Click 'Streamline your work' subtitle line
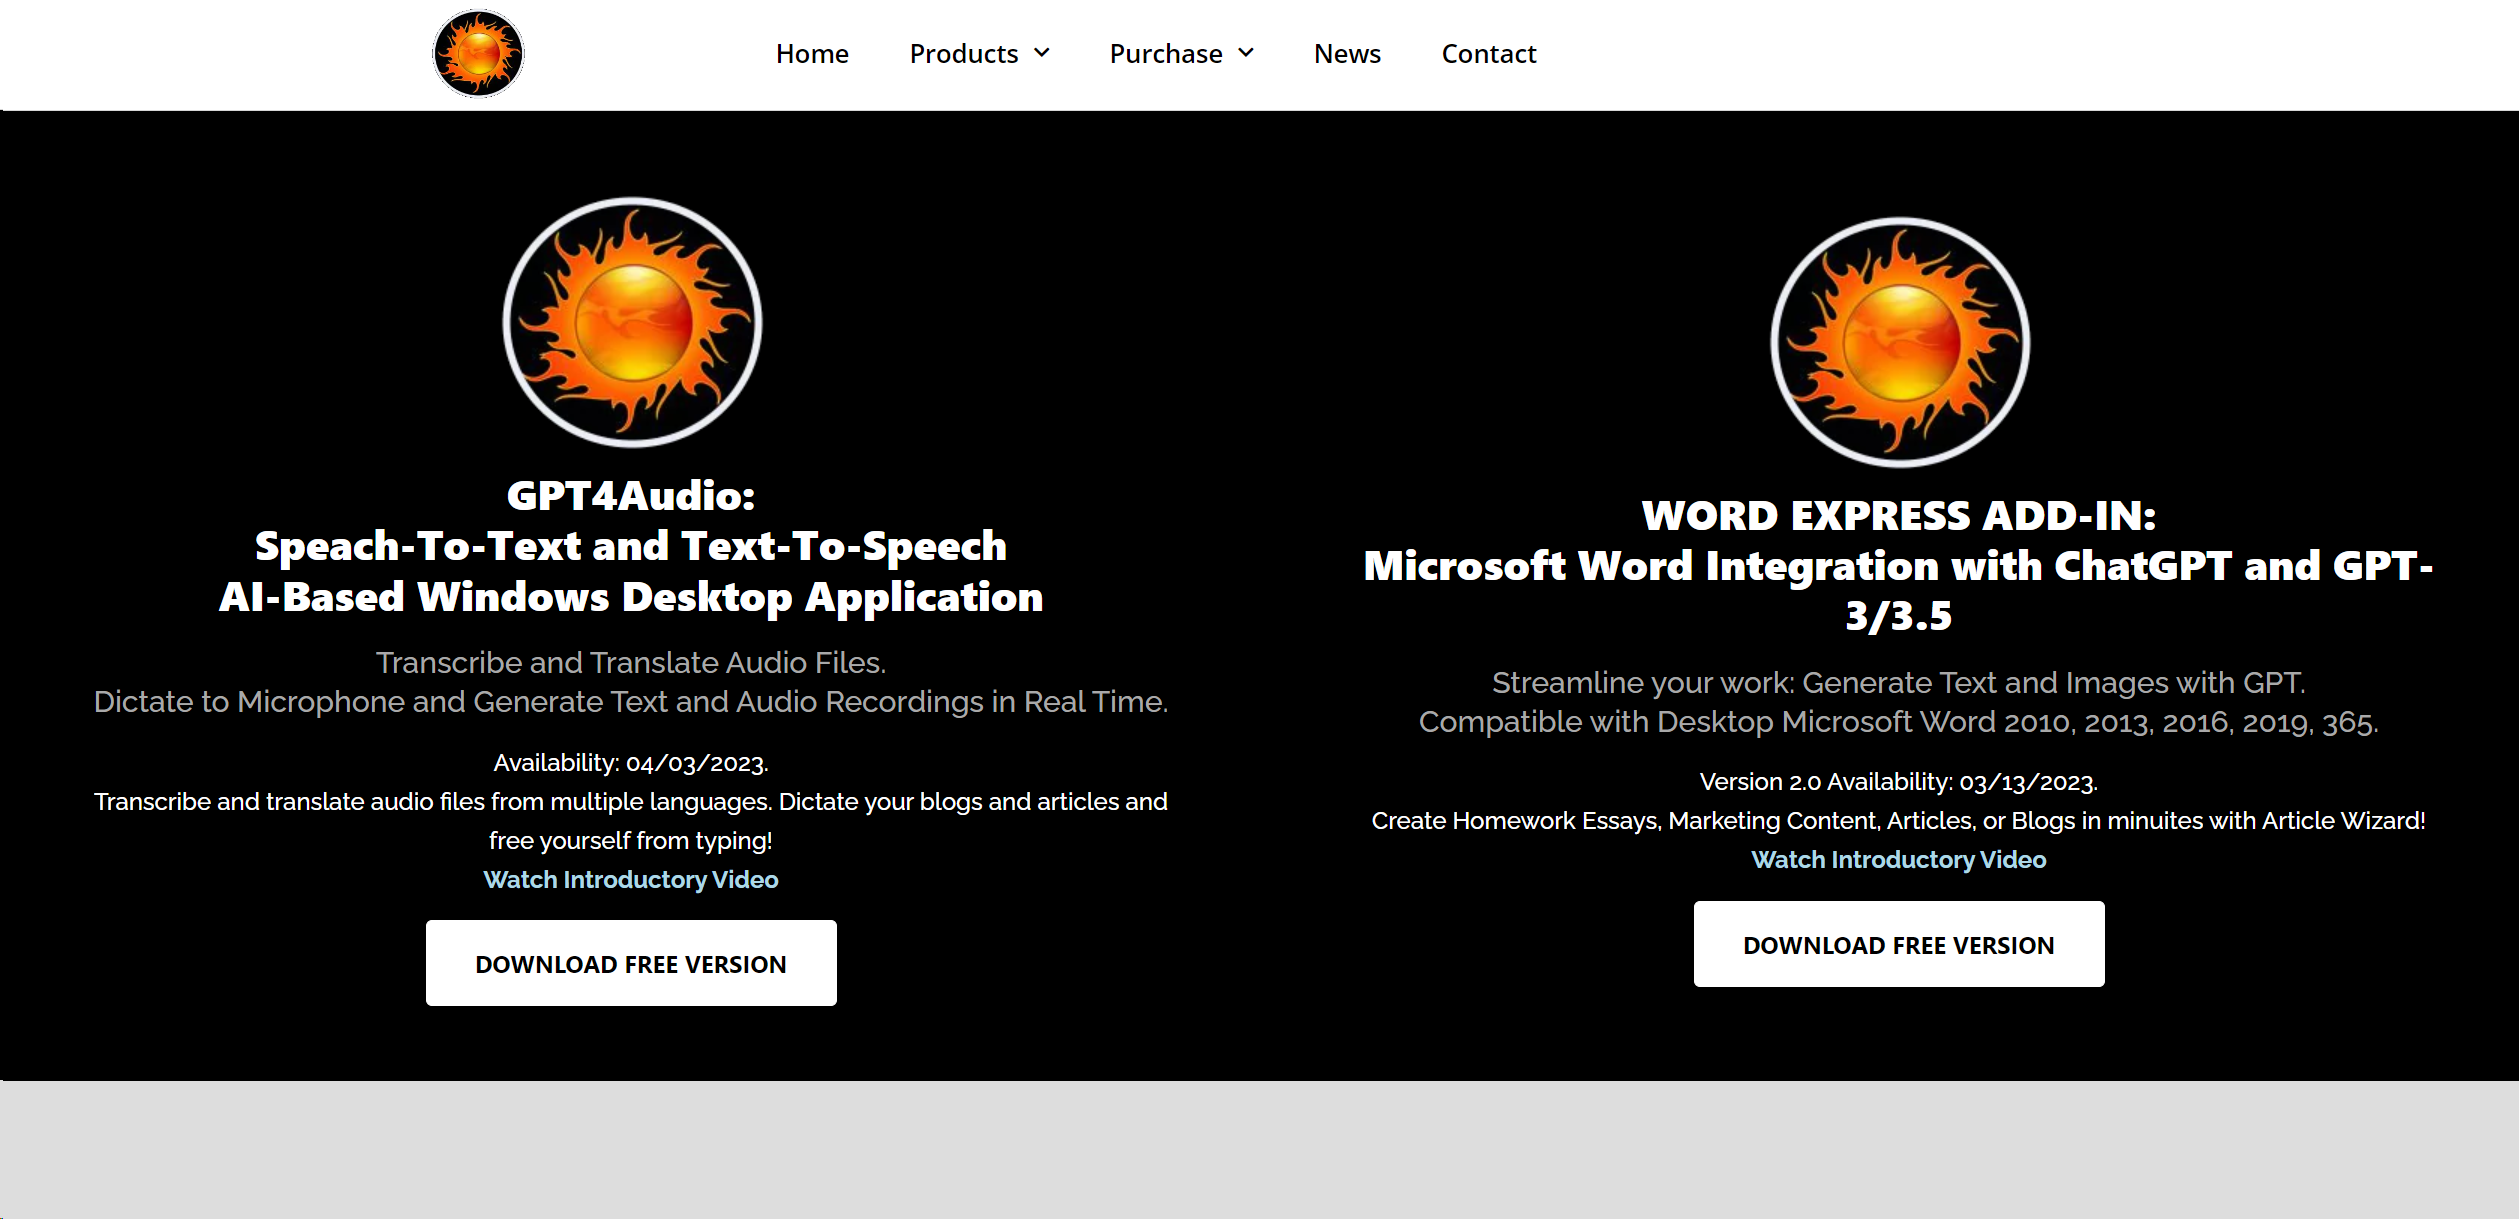The height and width of the screenshot is (1219, 2519). 1899,683
